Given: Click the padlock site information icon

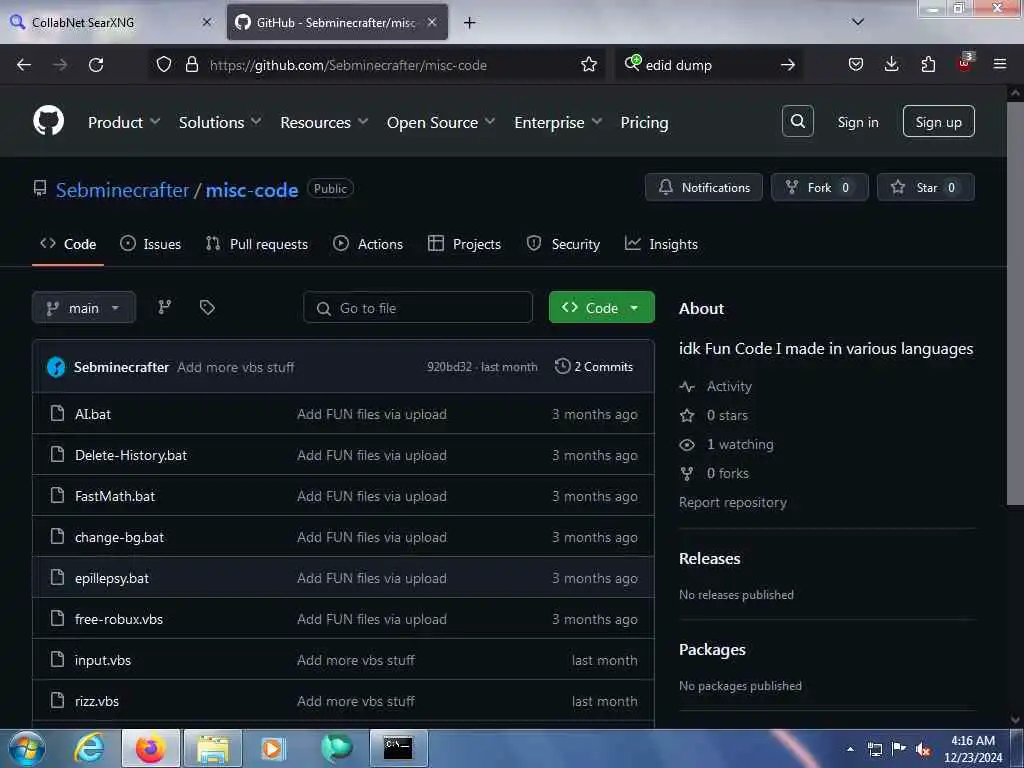Looking at the screenshot, I should coord(191,65).
